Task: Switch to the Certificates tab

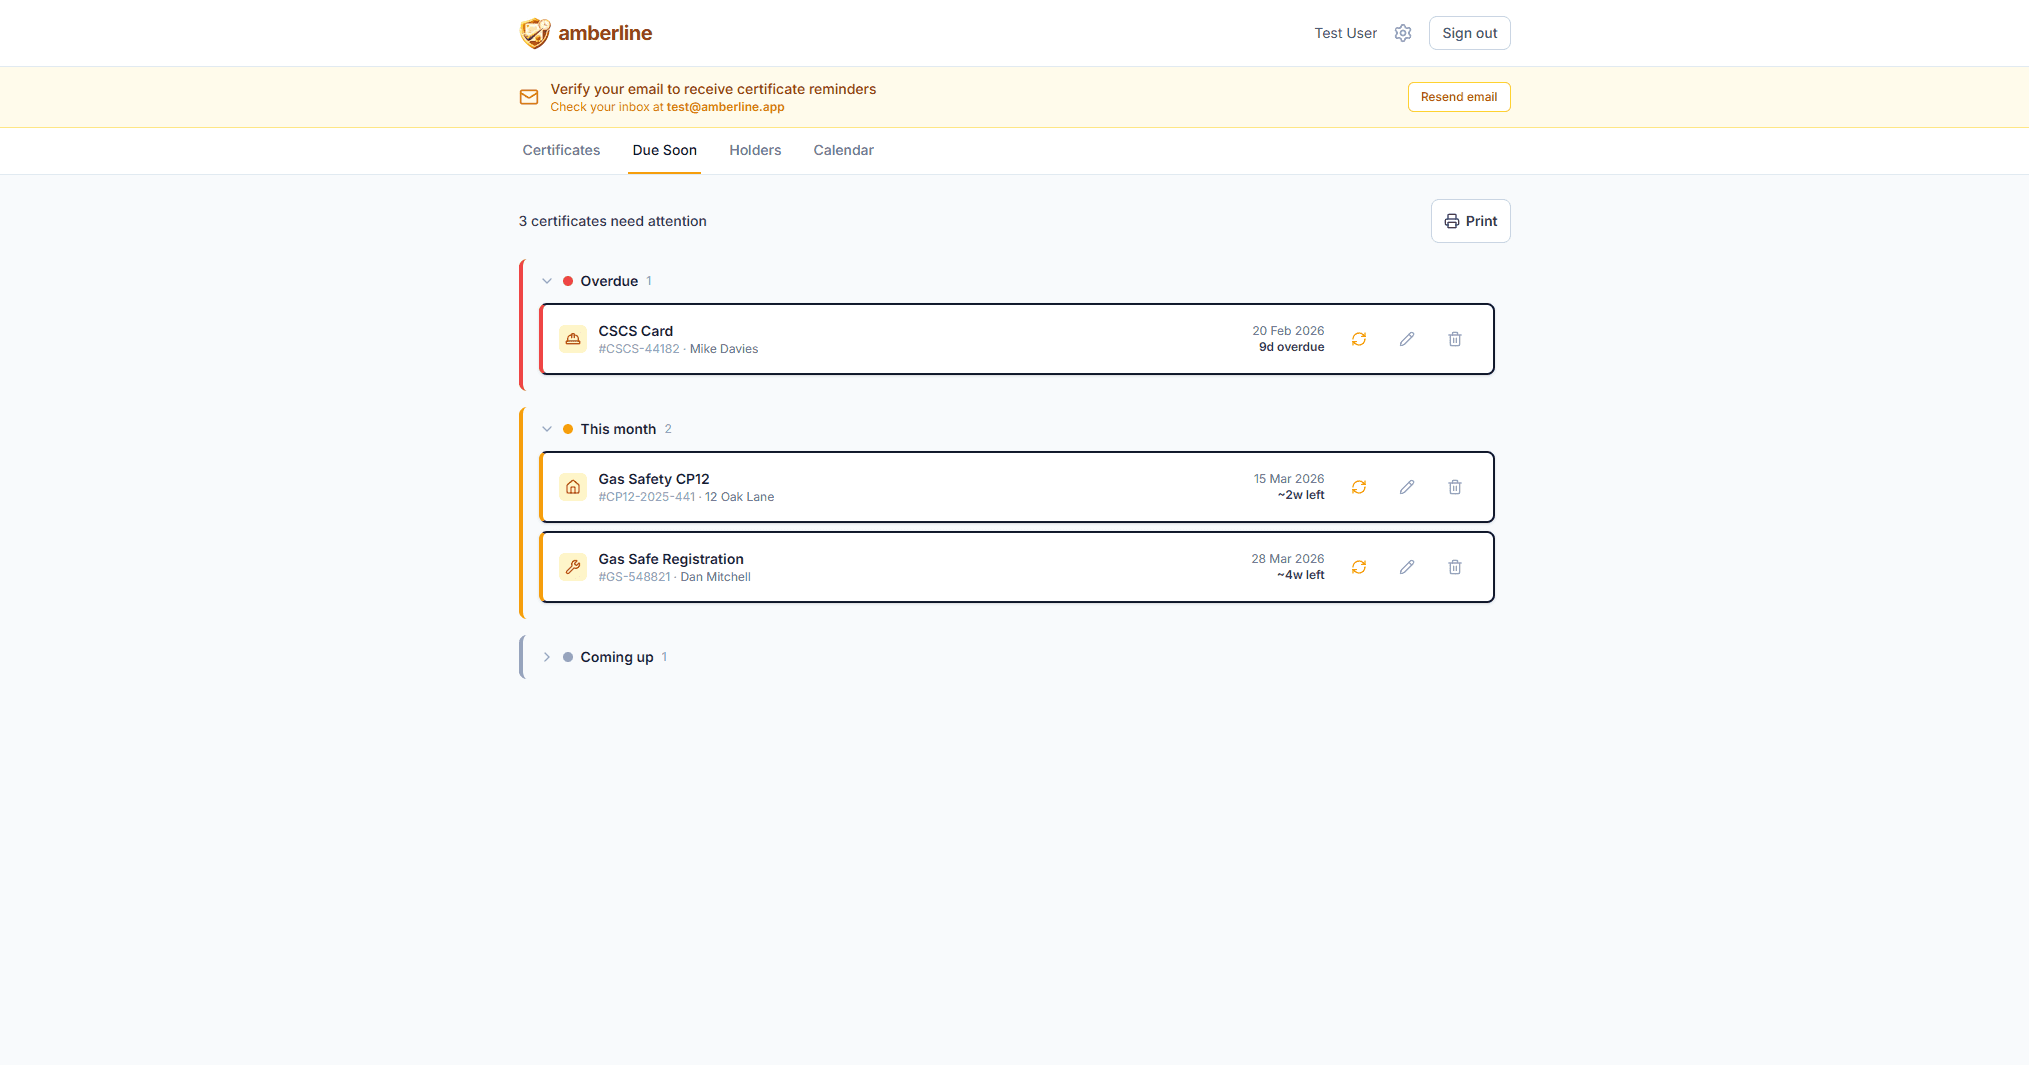Action: 560,150
